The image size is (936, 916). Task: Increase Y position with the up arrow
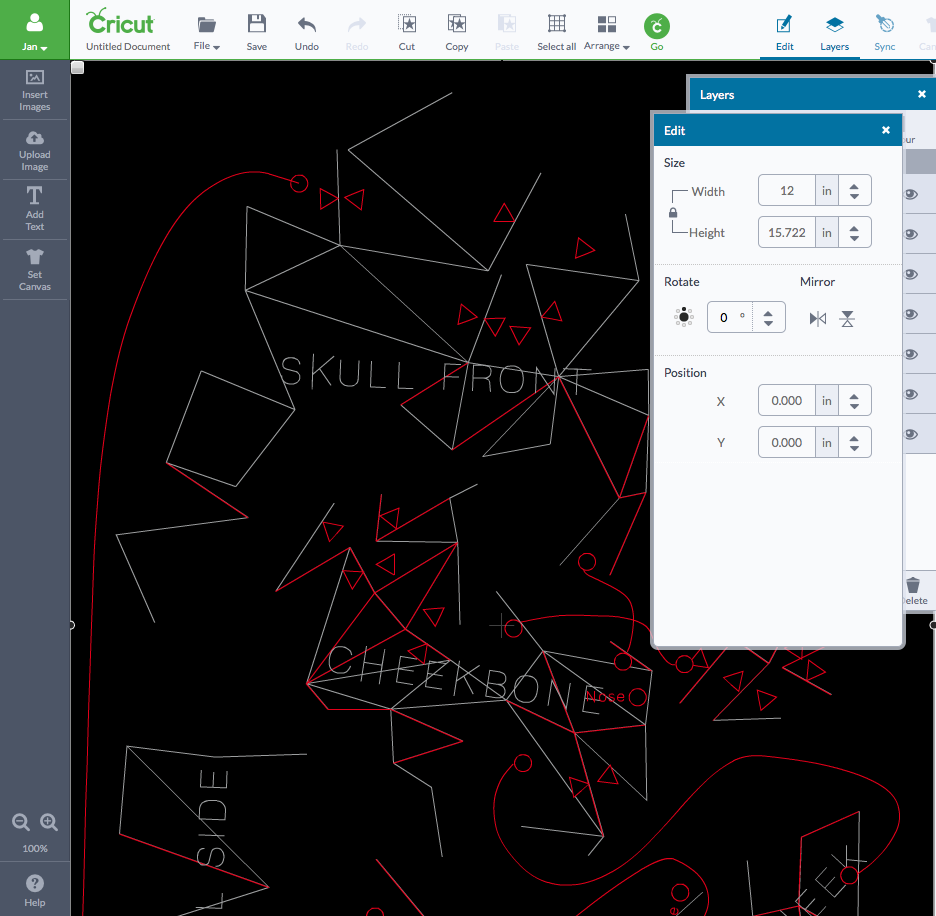coord(854,438)
